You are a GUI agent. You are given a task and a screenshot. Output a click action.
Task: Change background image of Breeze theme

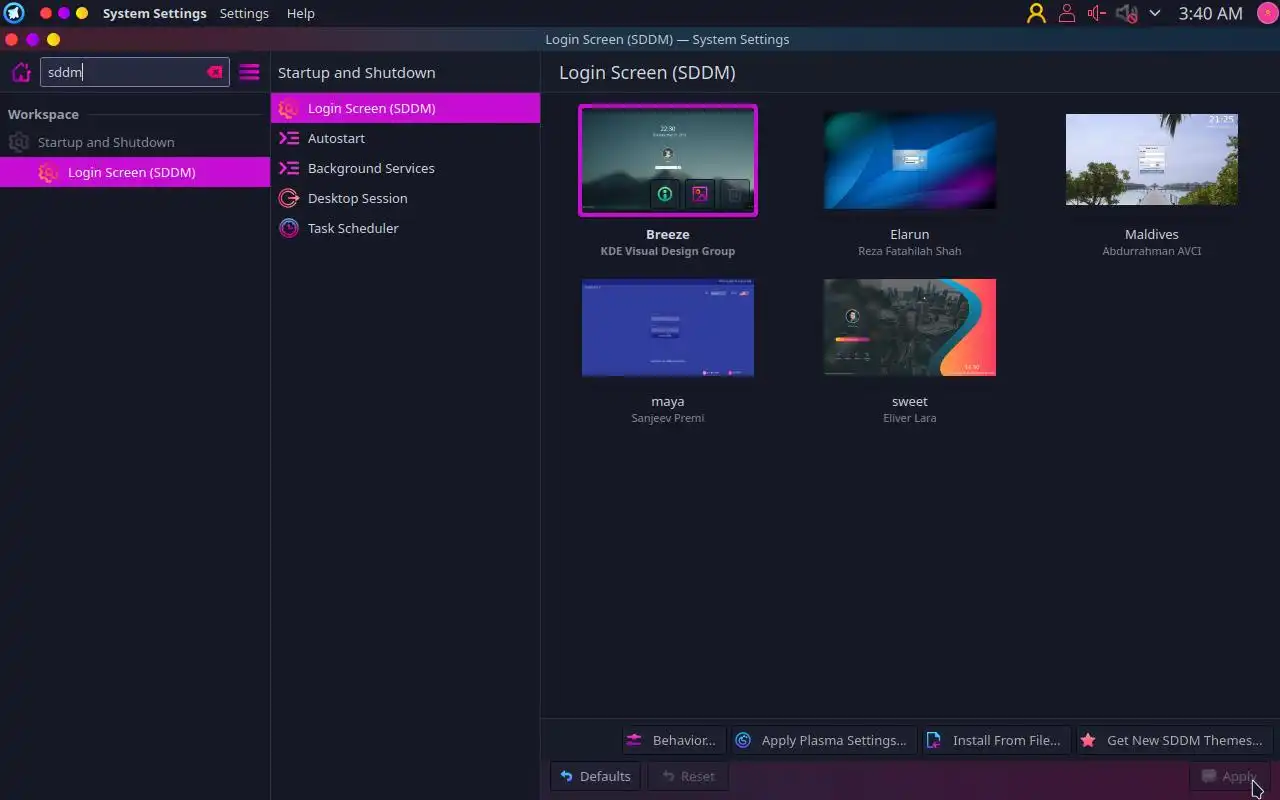700,194
